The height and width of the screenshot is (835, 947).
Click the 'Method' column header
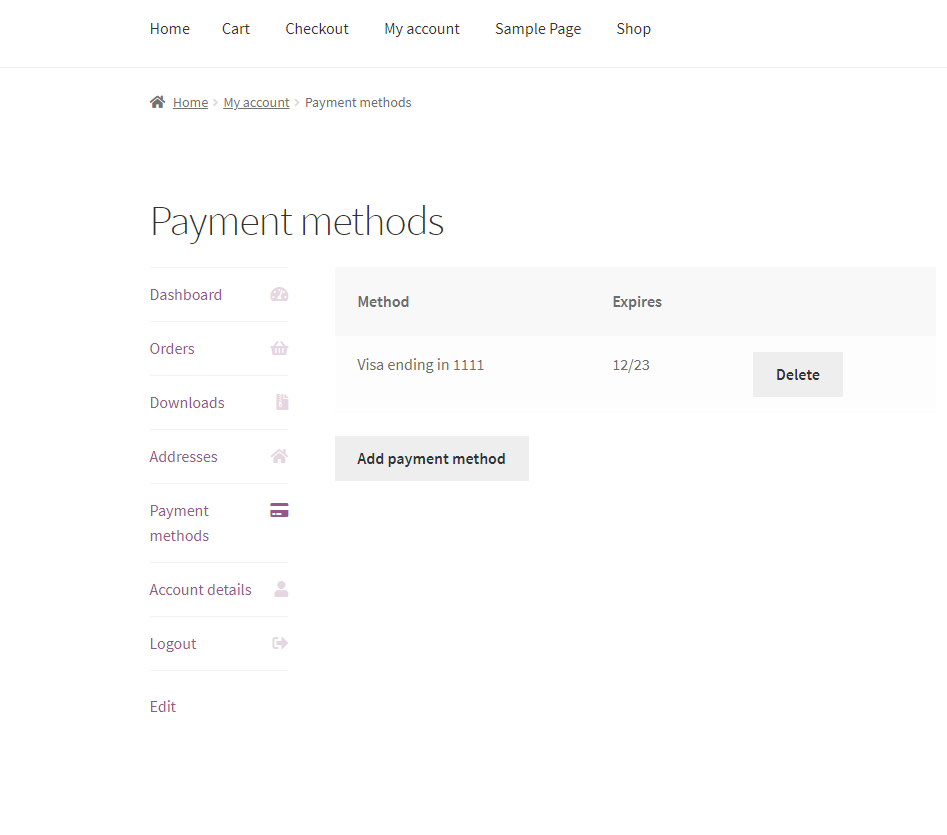384,302
